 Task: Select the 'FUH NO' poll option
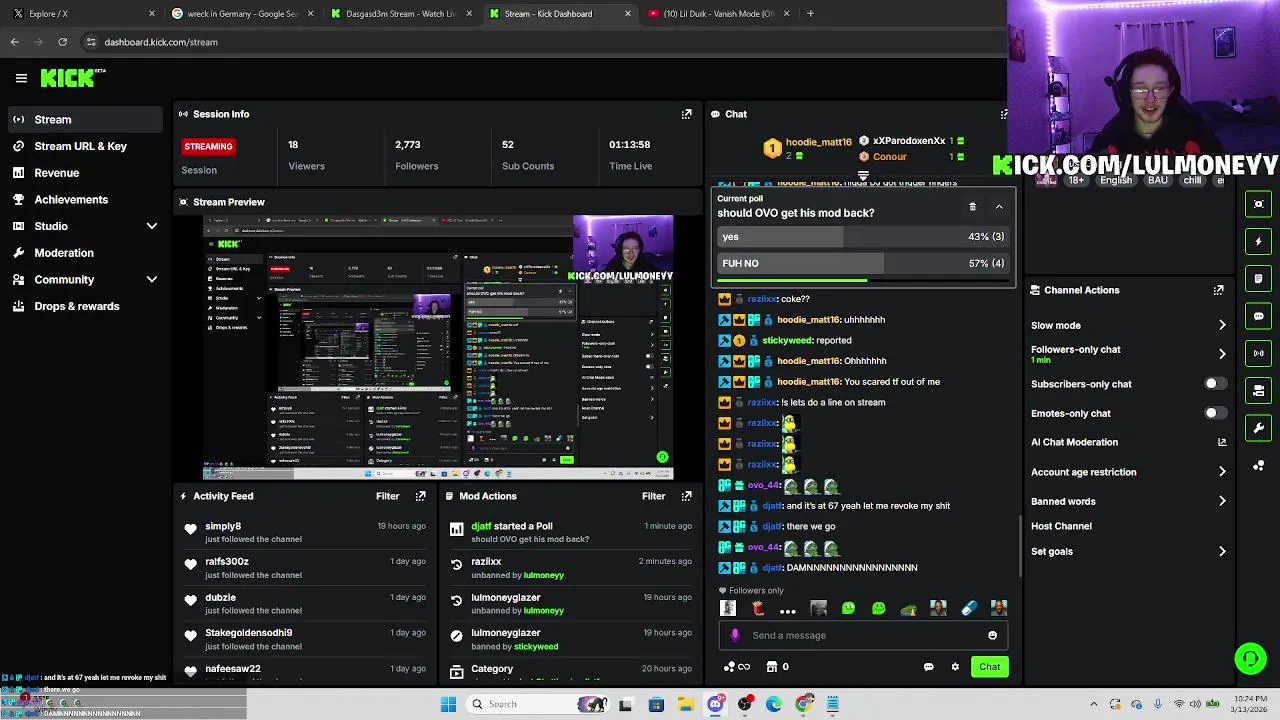[863, 263]
